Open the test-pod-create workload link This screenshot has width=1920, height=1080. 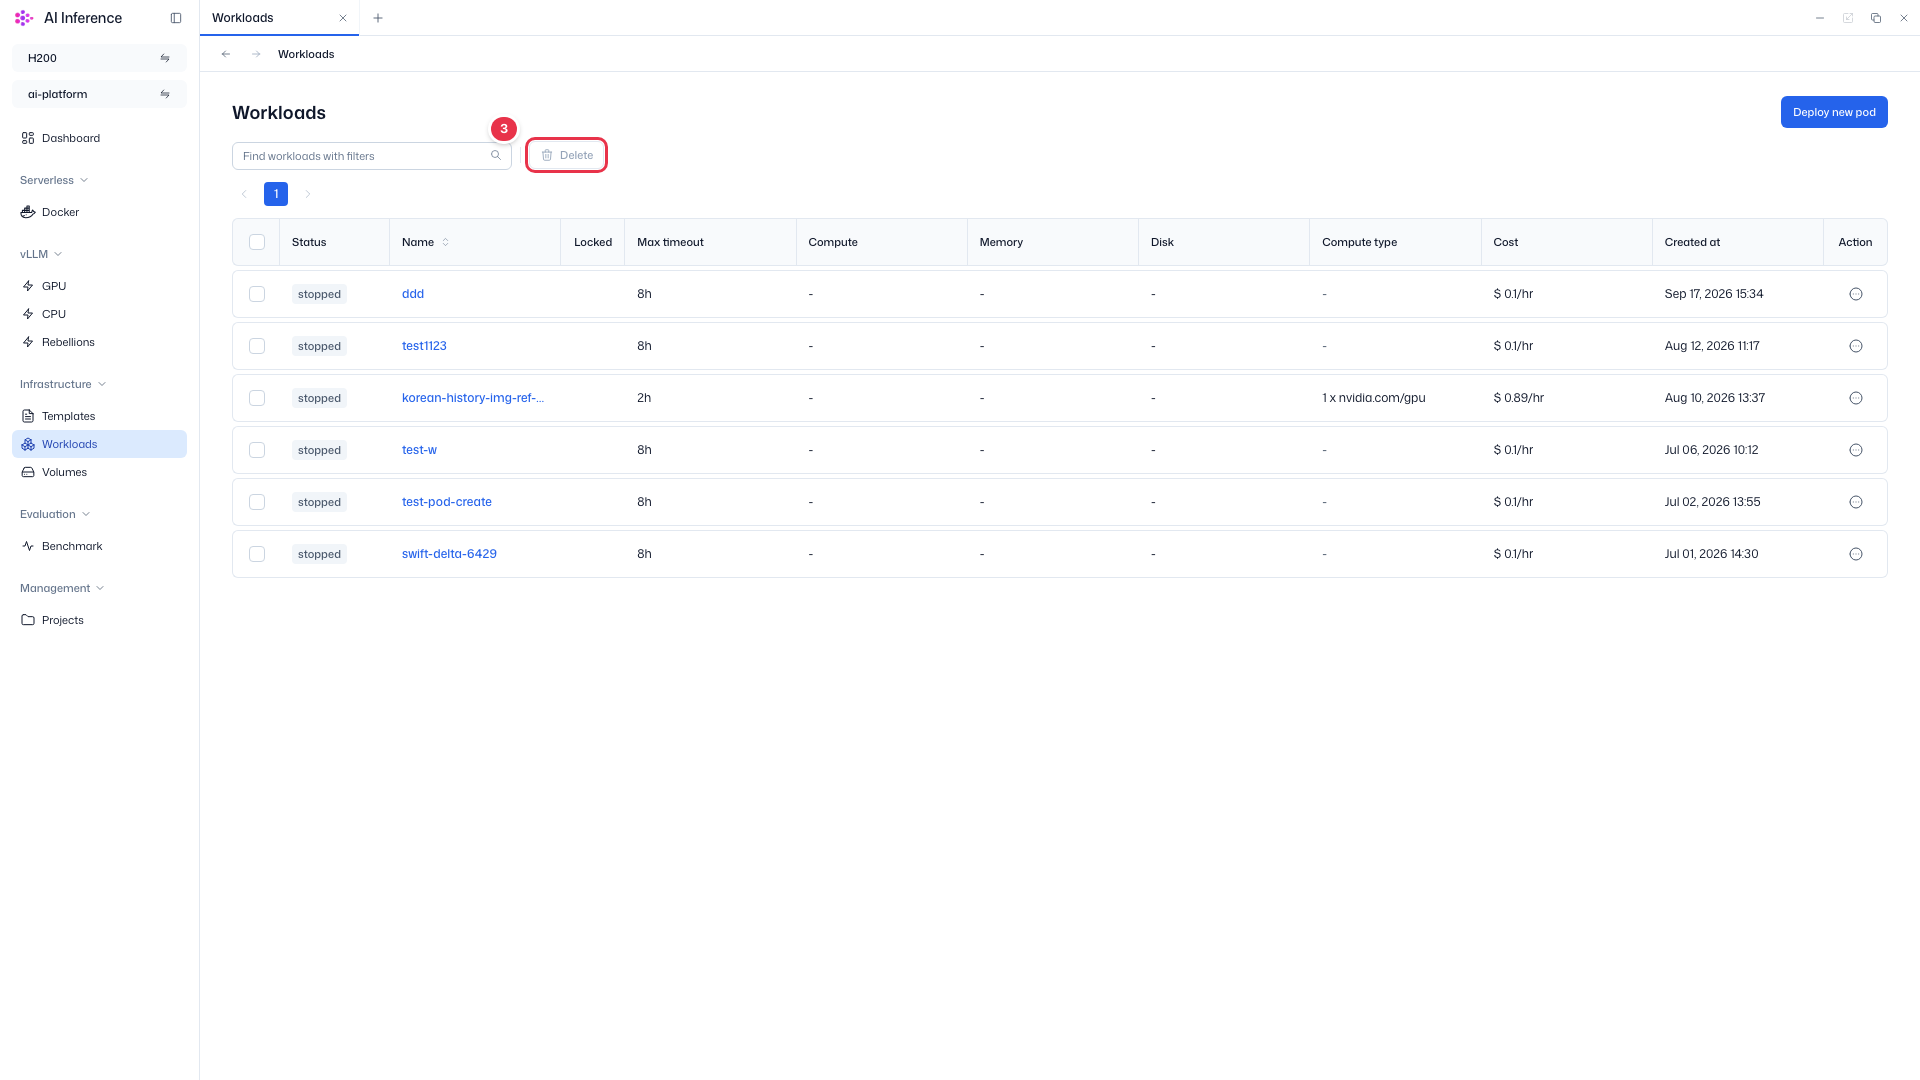click(447, 502)
